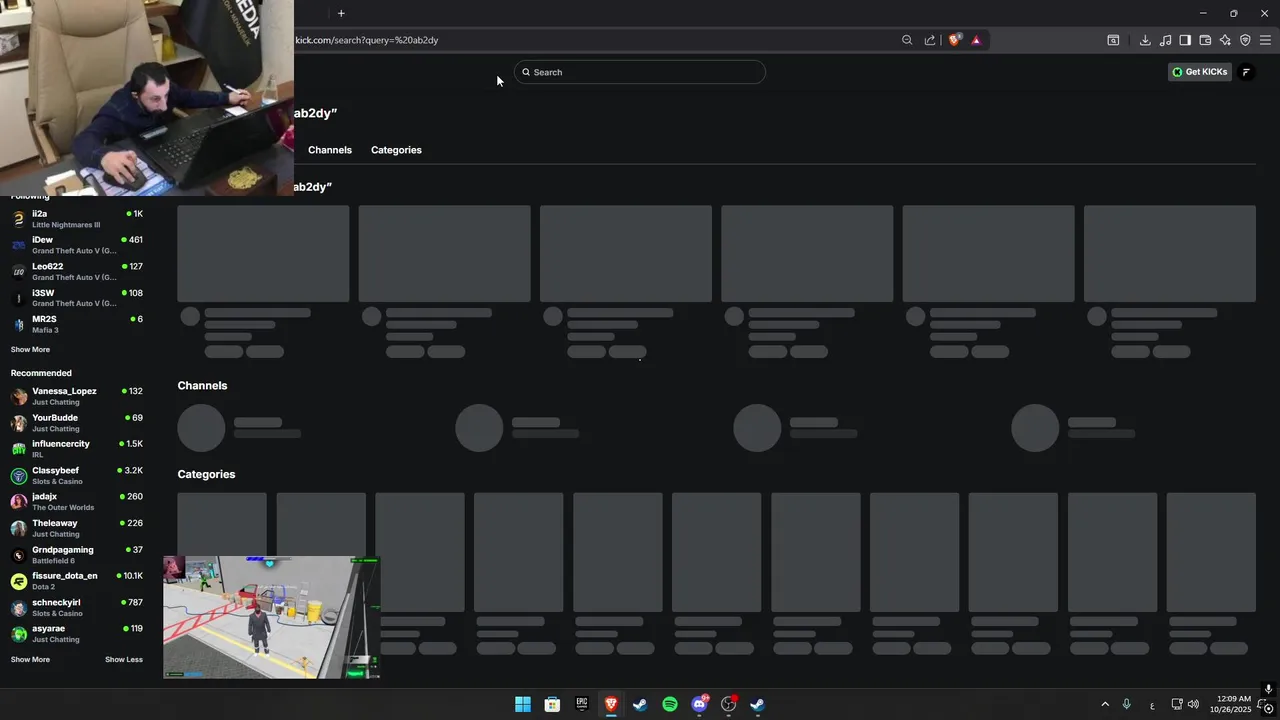
Task: Open Epic Games Launcher from taskbar
Action: 582,704
